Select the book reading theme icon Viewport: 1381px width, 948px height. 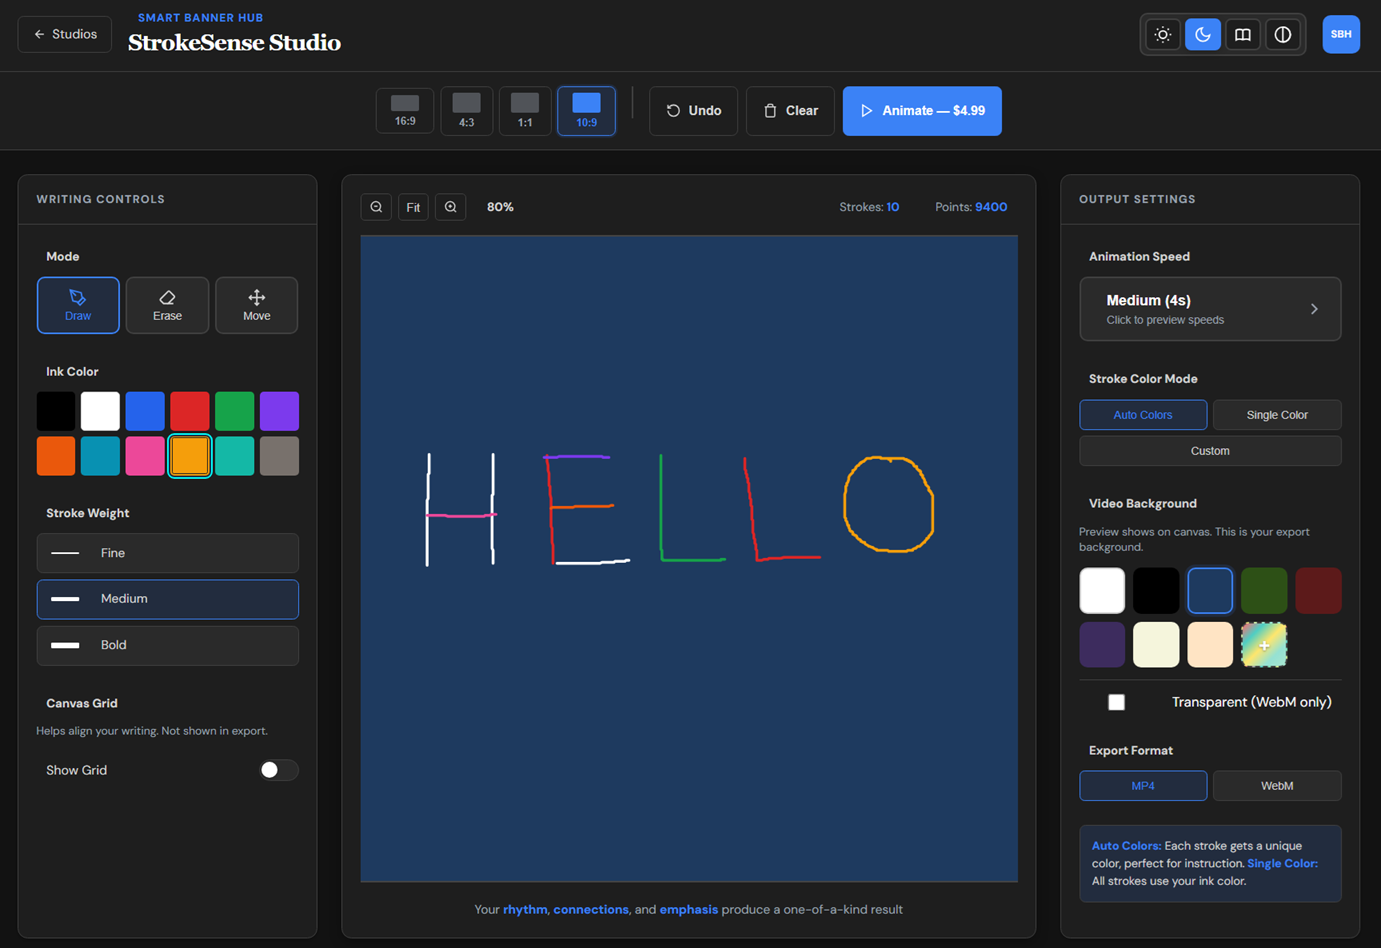1243,35
